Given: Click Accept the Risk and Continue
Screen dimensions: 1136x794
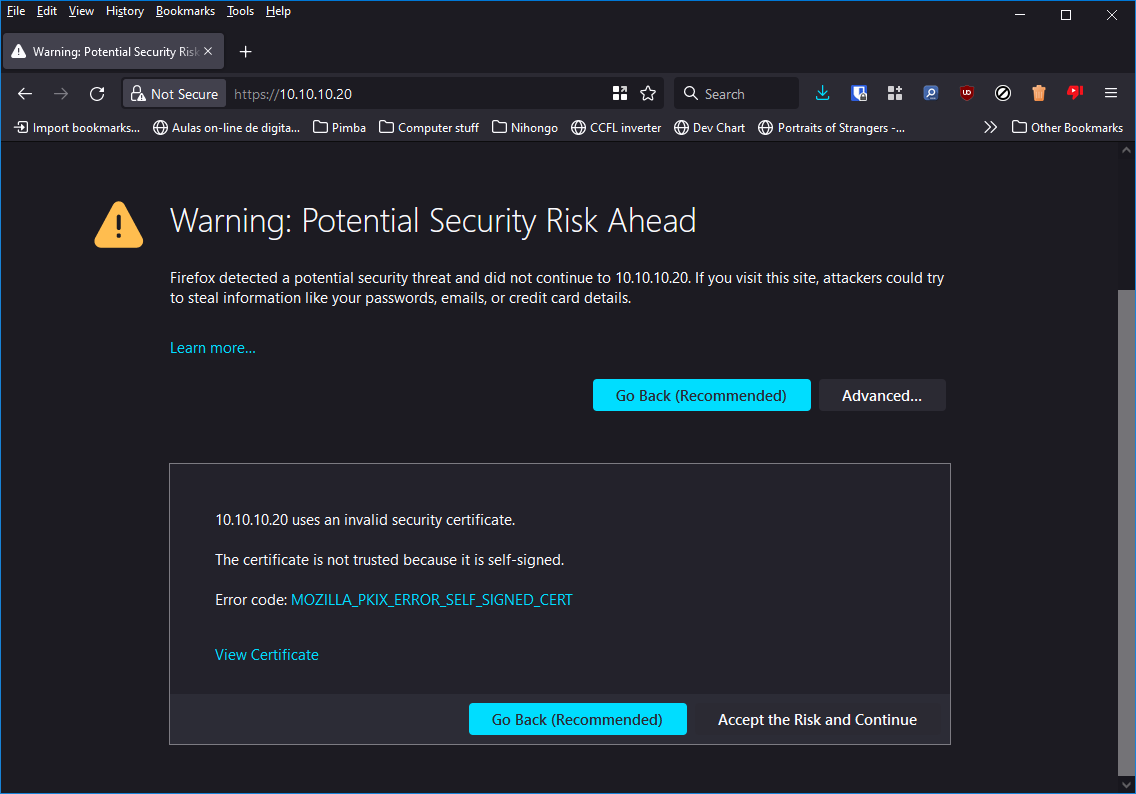Looking at the screenshot, I should [x=817, y=719].
